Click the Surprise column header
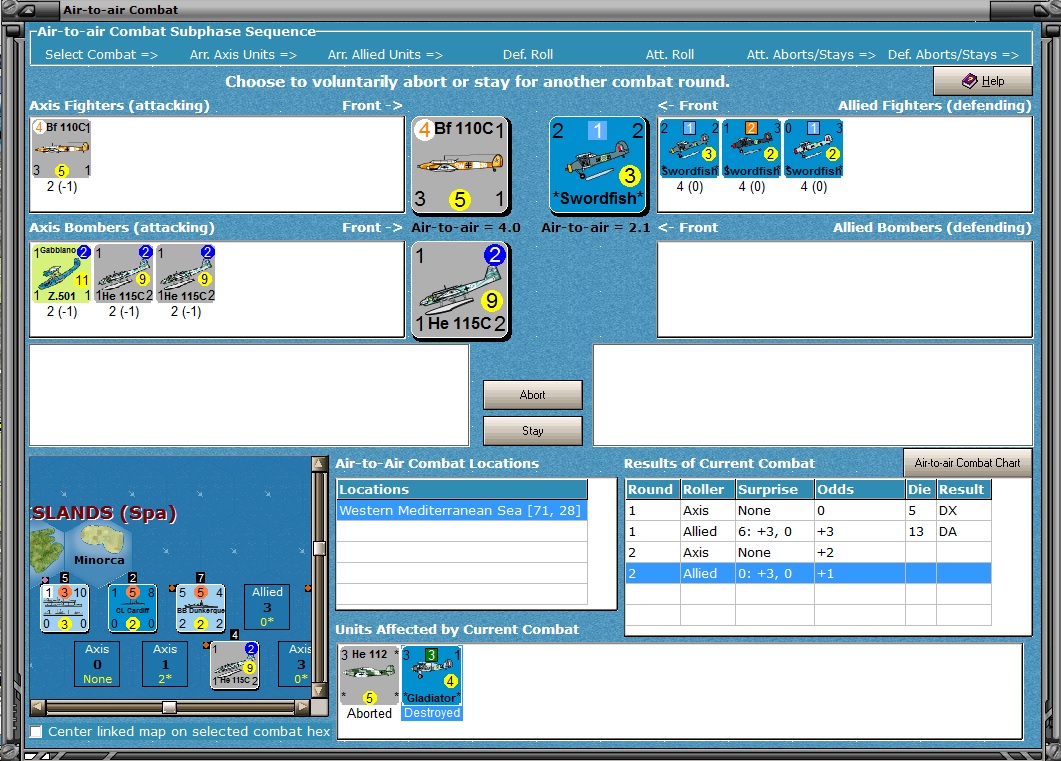Viewport: 1061px width, 761px height. 775,489
